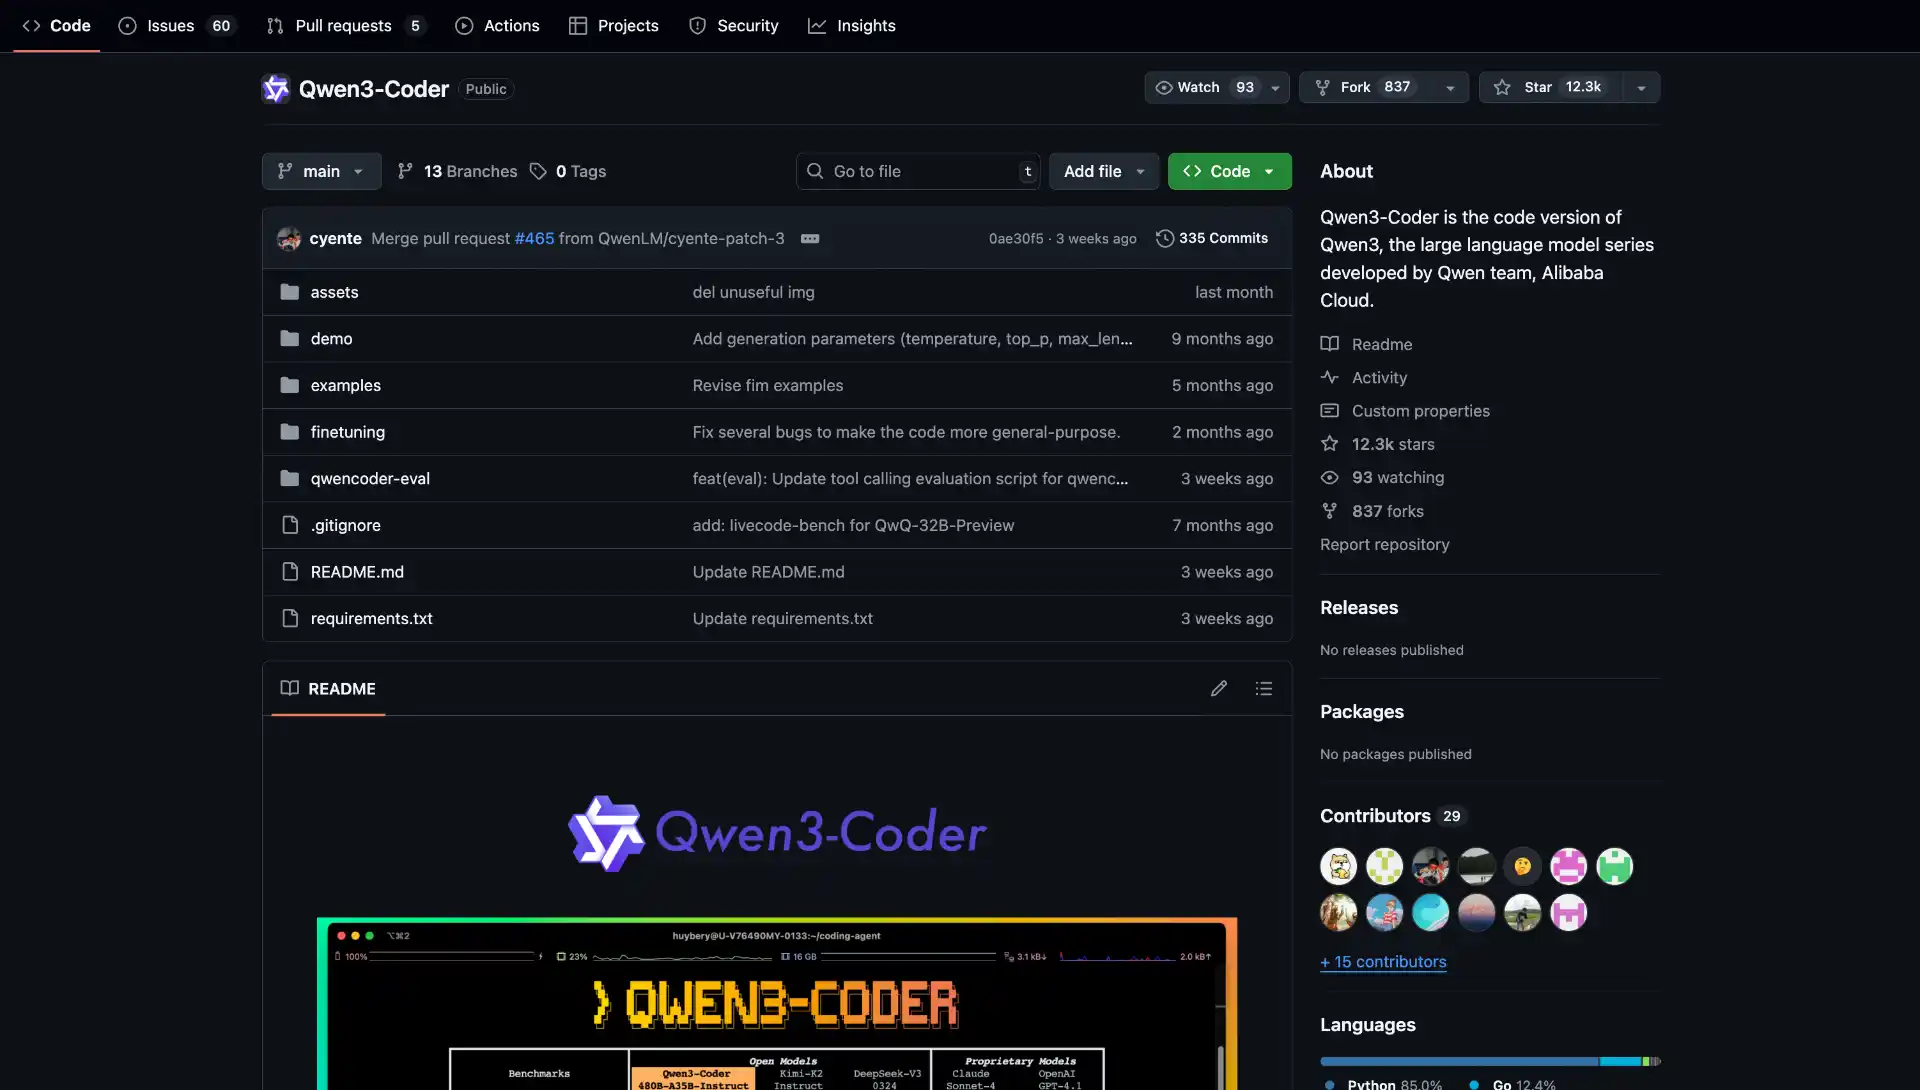The width and height of the screenshot is (1920, 1090).
Task: Expand the green Code dropdown
Action: point(1229,171)
